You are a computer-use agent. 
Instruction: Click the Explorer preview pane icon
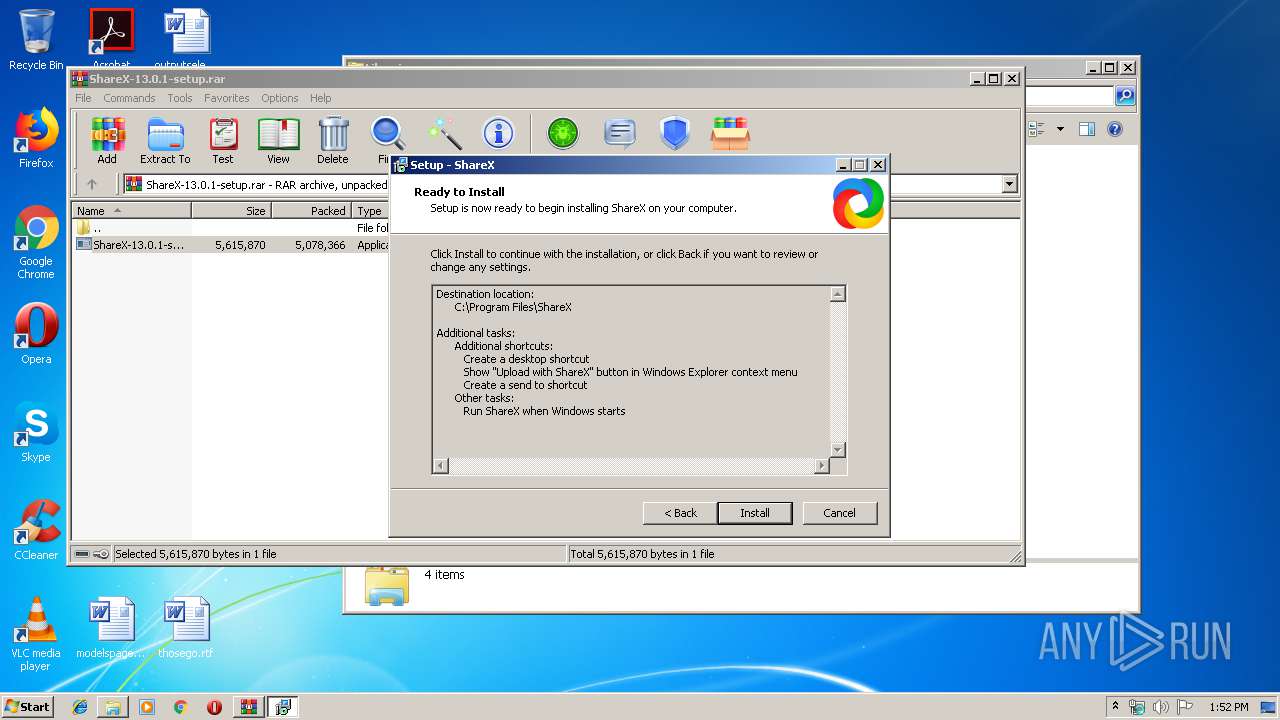1087,129
